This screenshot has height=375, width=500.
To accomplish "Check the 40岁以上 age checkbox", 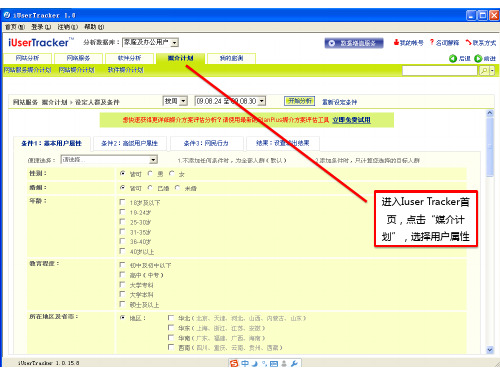I will point(122,251).
